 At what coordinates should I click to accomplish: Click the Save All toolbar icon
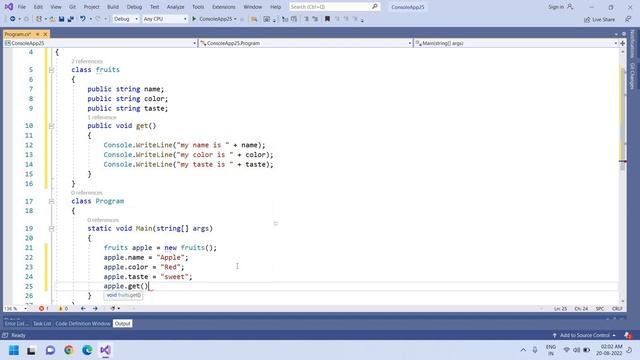(71, 19)
